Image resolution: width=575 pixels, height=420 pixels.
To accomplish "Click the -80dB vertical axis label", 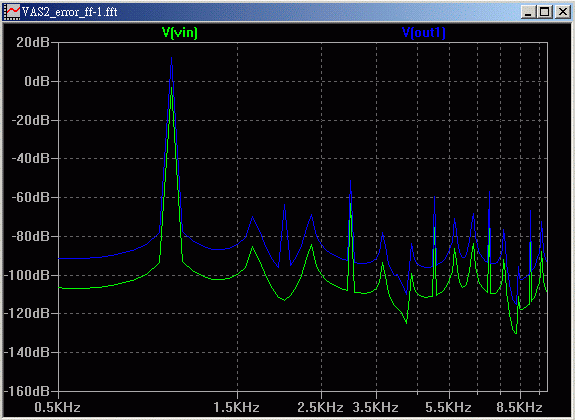I will click(x=30, y=236).
